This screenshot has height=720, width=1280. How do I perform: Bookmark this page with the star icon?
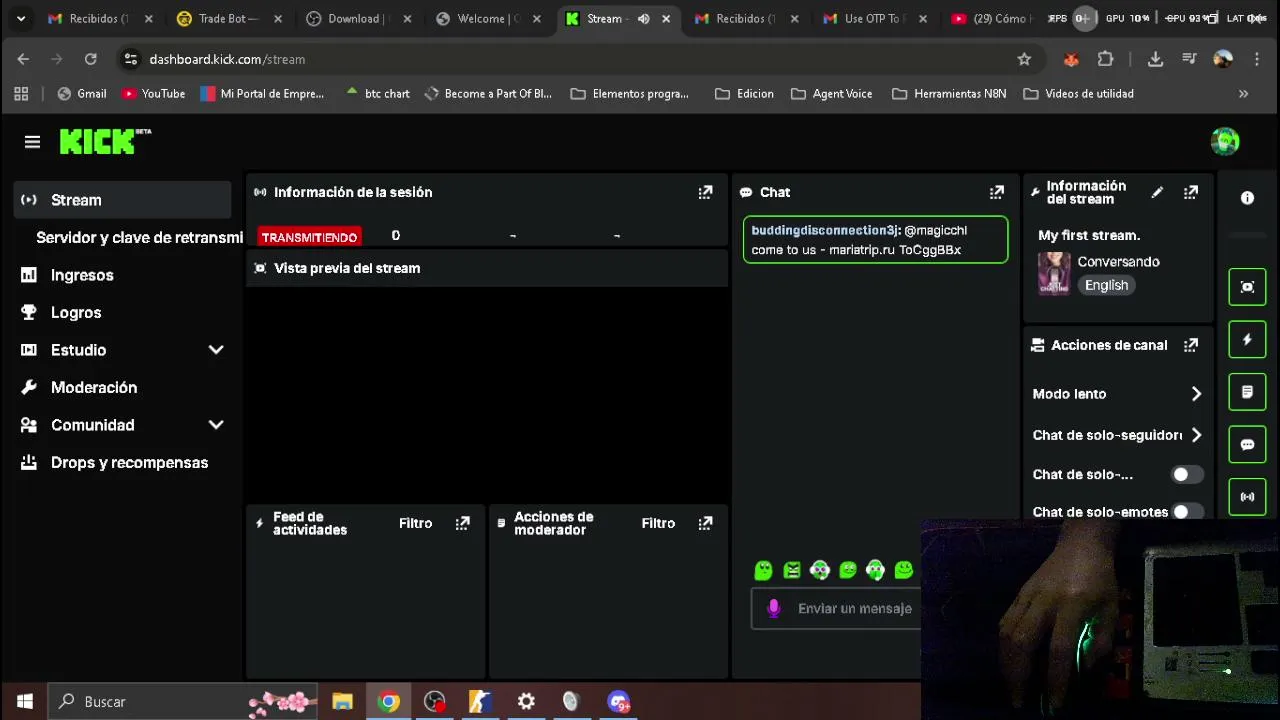pos(1024,59)
